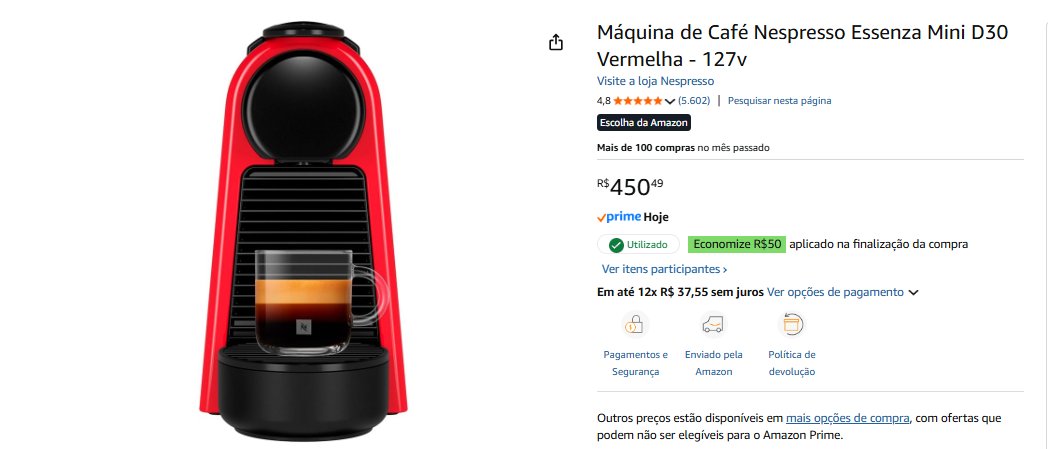Screen dimensions: 1048x449
Task: Open Visite a loja Nespresso link
Action: tap(655, 81)
